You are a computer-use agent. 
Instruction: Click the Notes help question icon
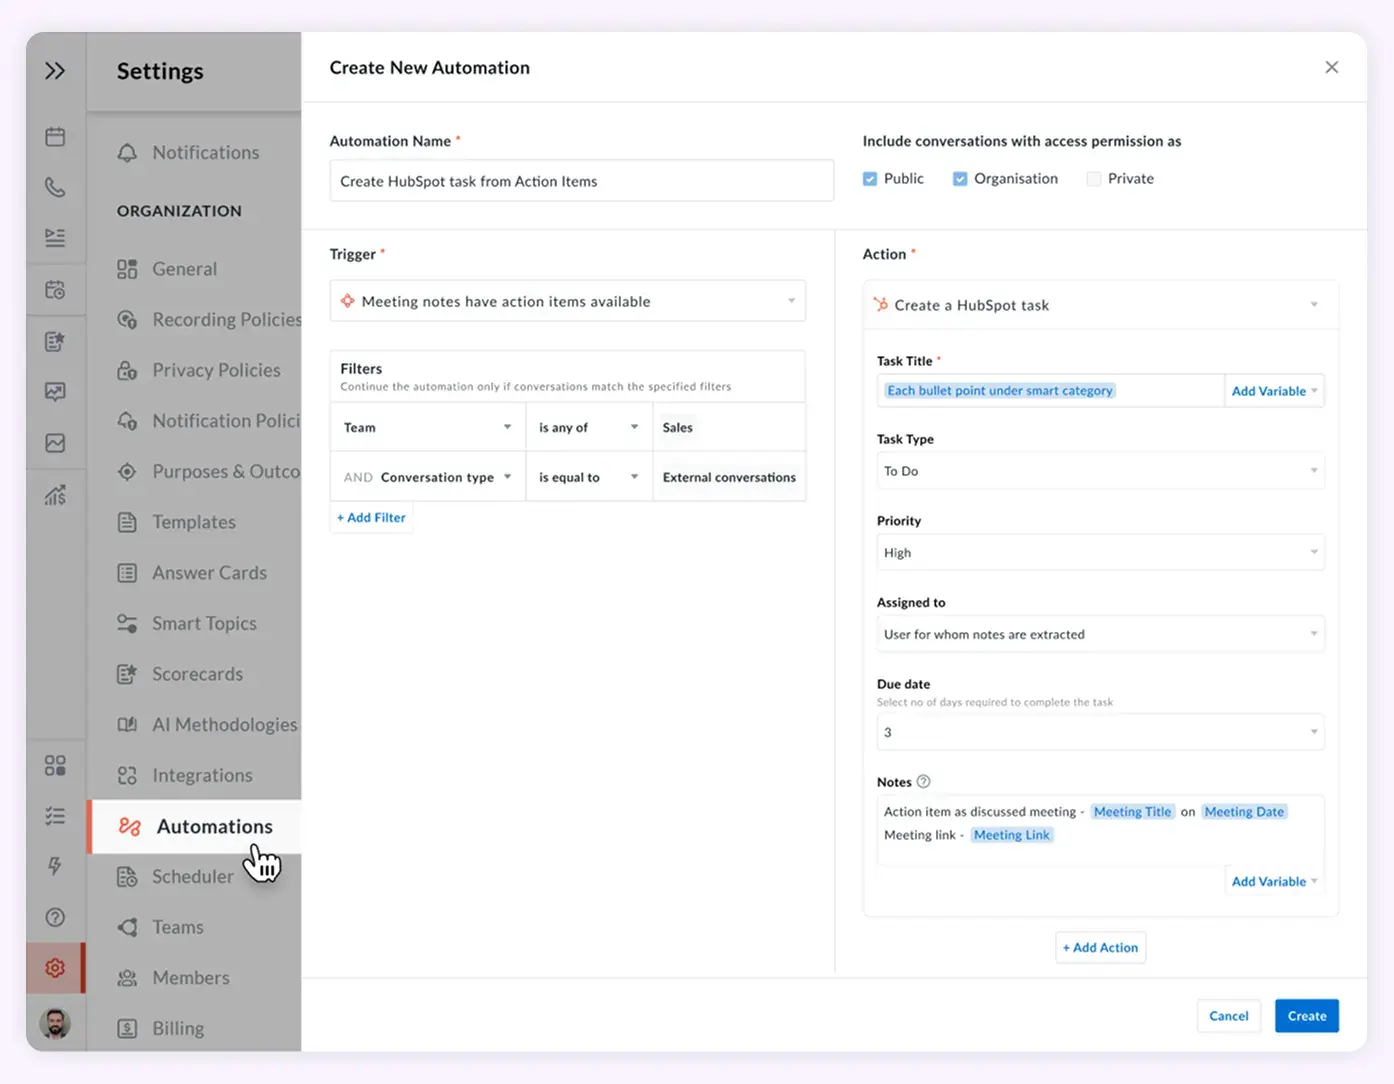tap(923, 782)
